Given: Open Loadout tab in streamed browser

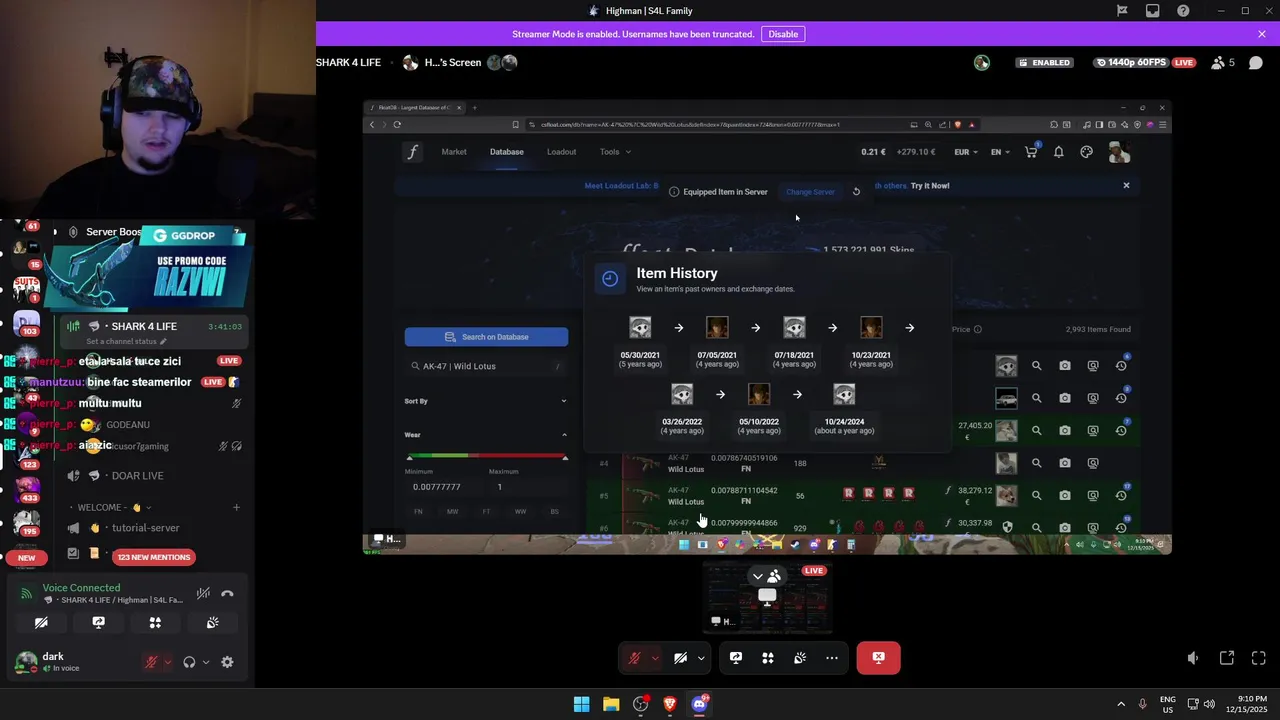Looking at the screenshot, I should click(x=561, y=152).
